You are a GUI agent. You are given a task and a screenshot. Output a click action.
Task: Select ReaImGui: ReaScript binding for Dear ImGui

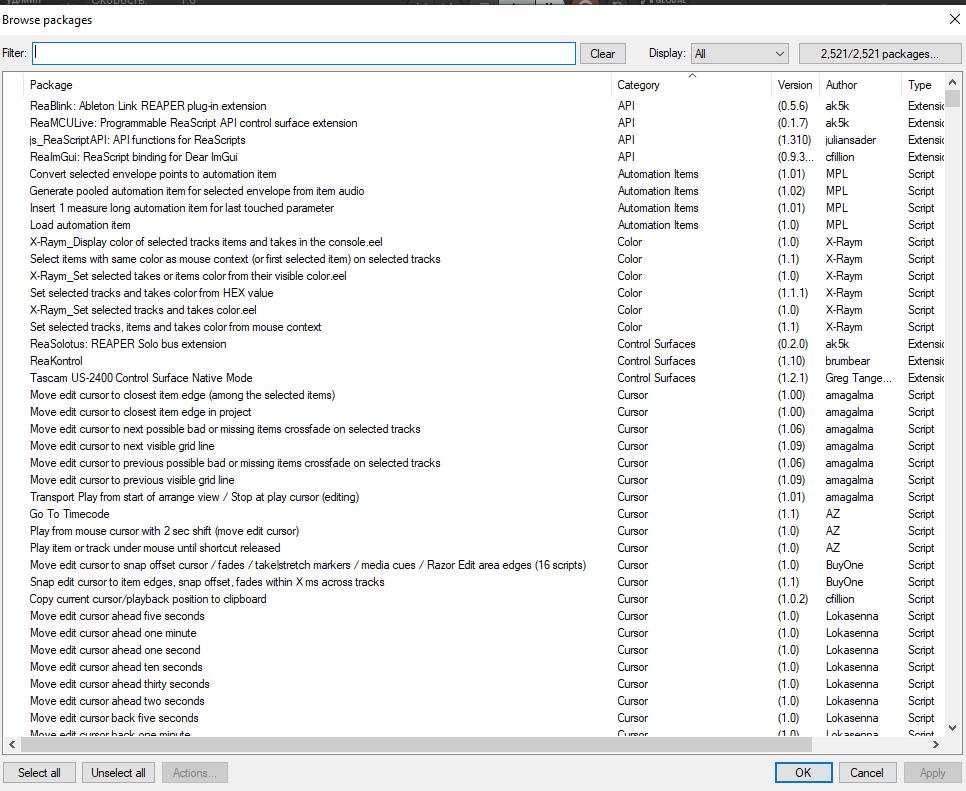134,157
